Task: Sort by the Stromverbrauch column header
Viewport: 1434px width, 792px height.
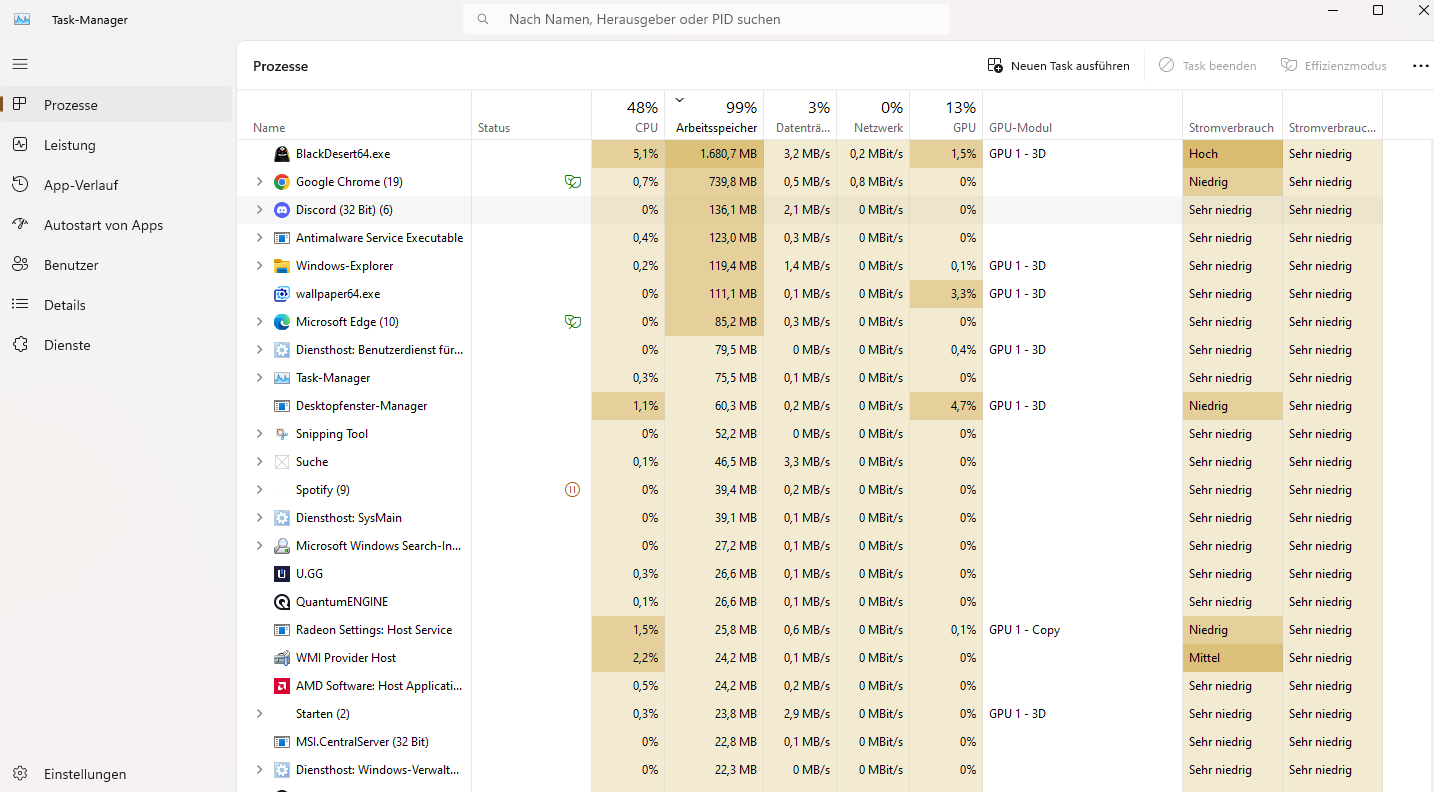Action: tap(1232, 115)
